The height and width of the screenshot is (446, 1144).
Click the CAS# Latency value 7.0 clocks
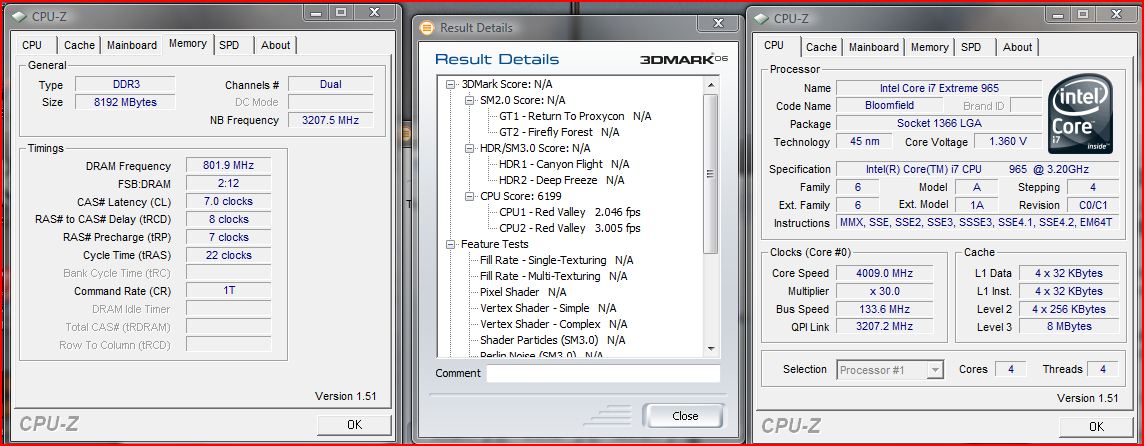pyautogui.click(x=228, y=201)
